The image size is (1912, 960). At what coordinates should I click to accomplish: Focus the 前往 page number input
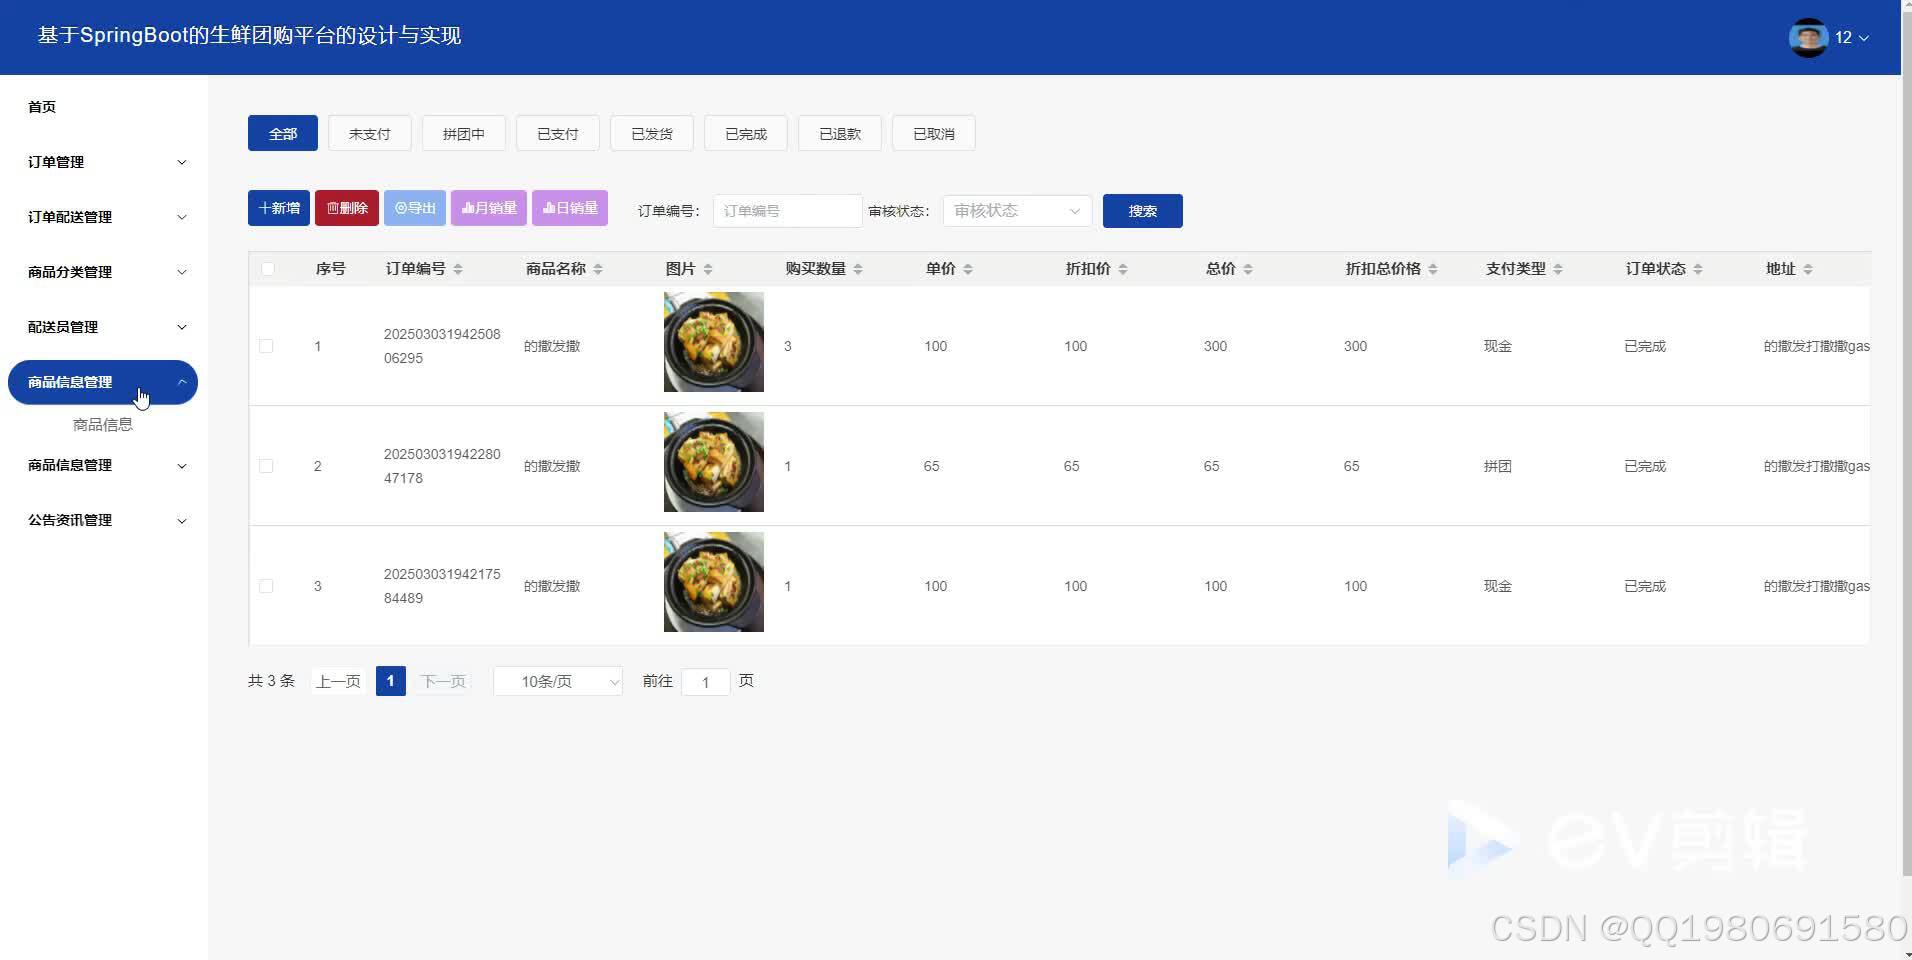[705, 682]
